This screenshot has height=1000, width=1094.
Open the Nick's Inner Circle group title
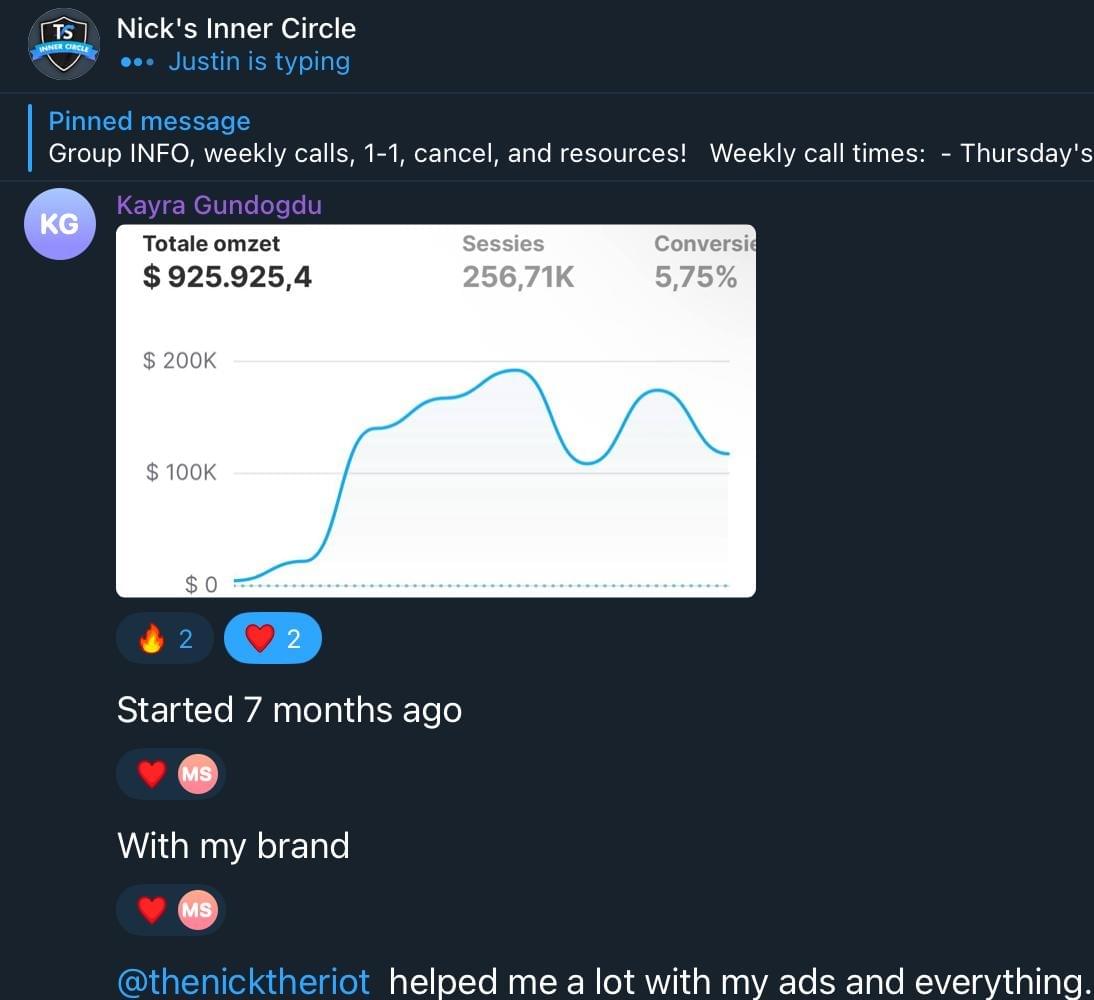tap(236, 28)
